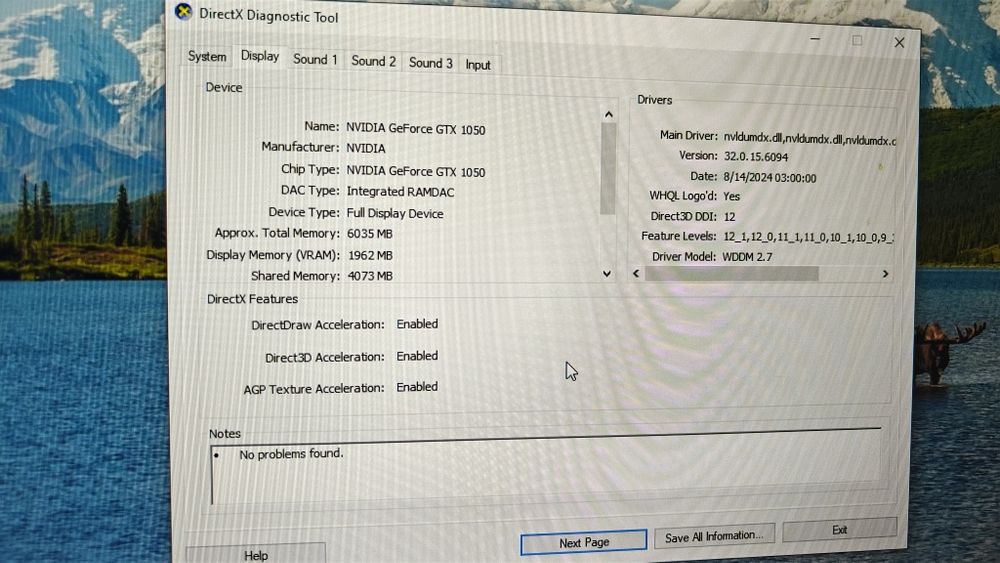
Task: Click the Full Display Device value
Action: click(395, 214)
